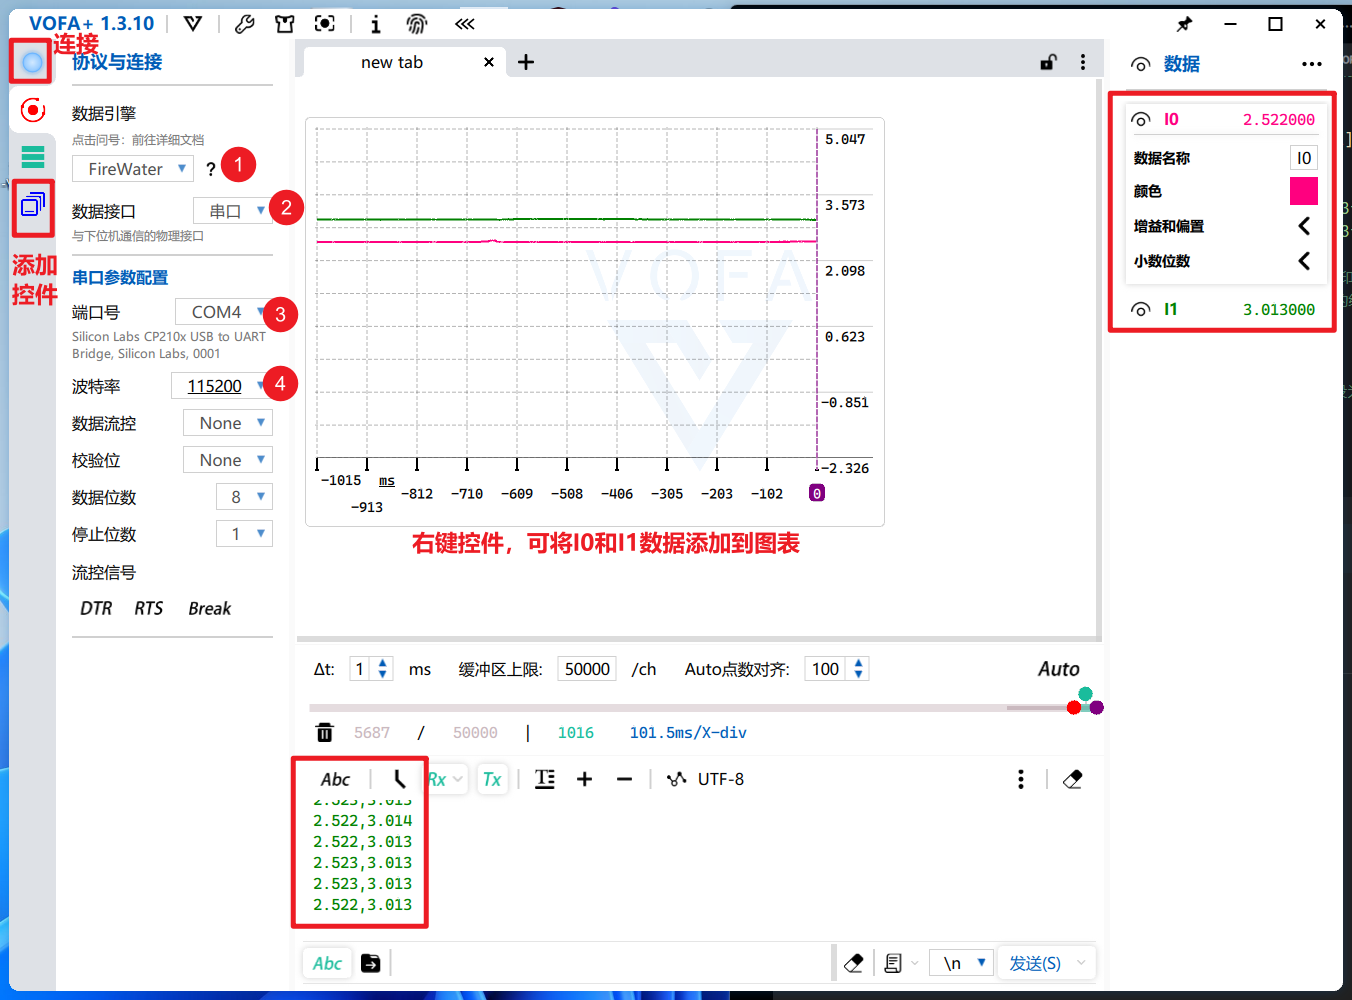Toggle visibility of I1 data channel

tap(1141, 310)
